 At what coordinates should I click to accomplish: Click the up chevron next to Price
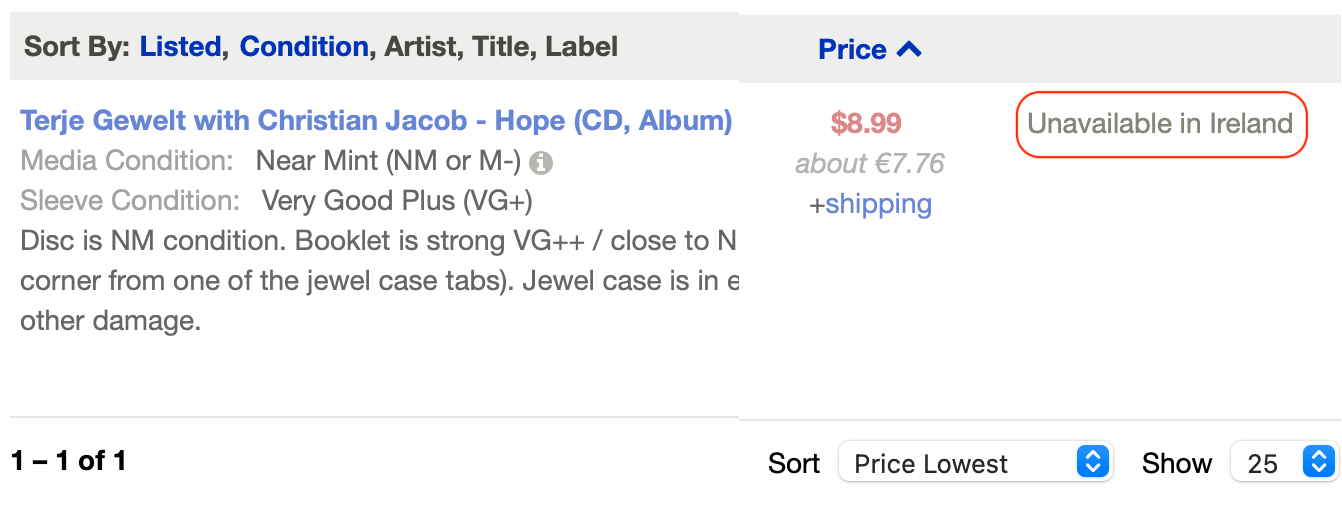click(909, 48)
